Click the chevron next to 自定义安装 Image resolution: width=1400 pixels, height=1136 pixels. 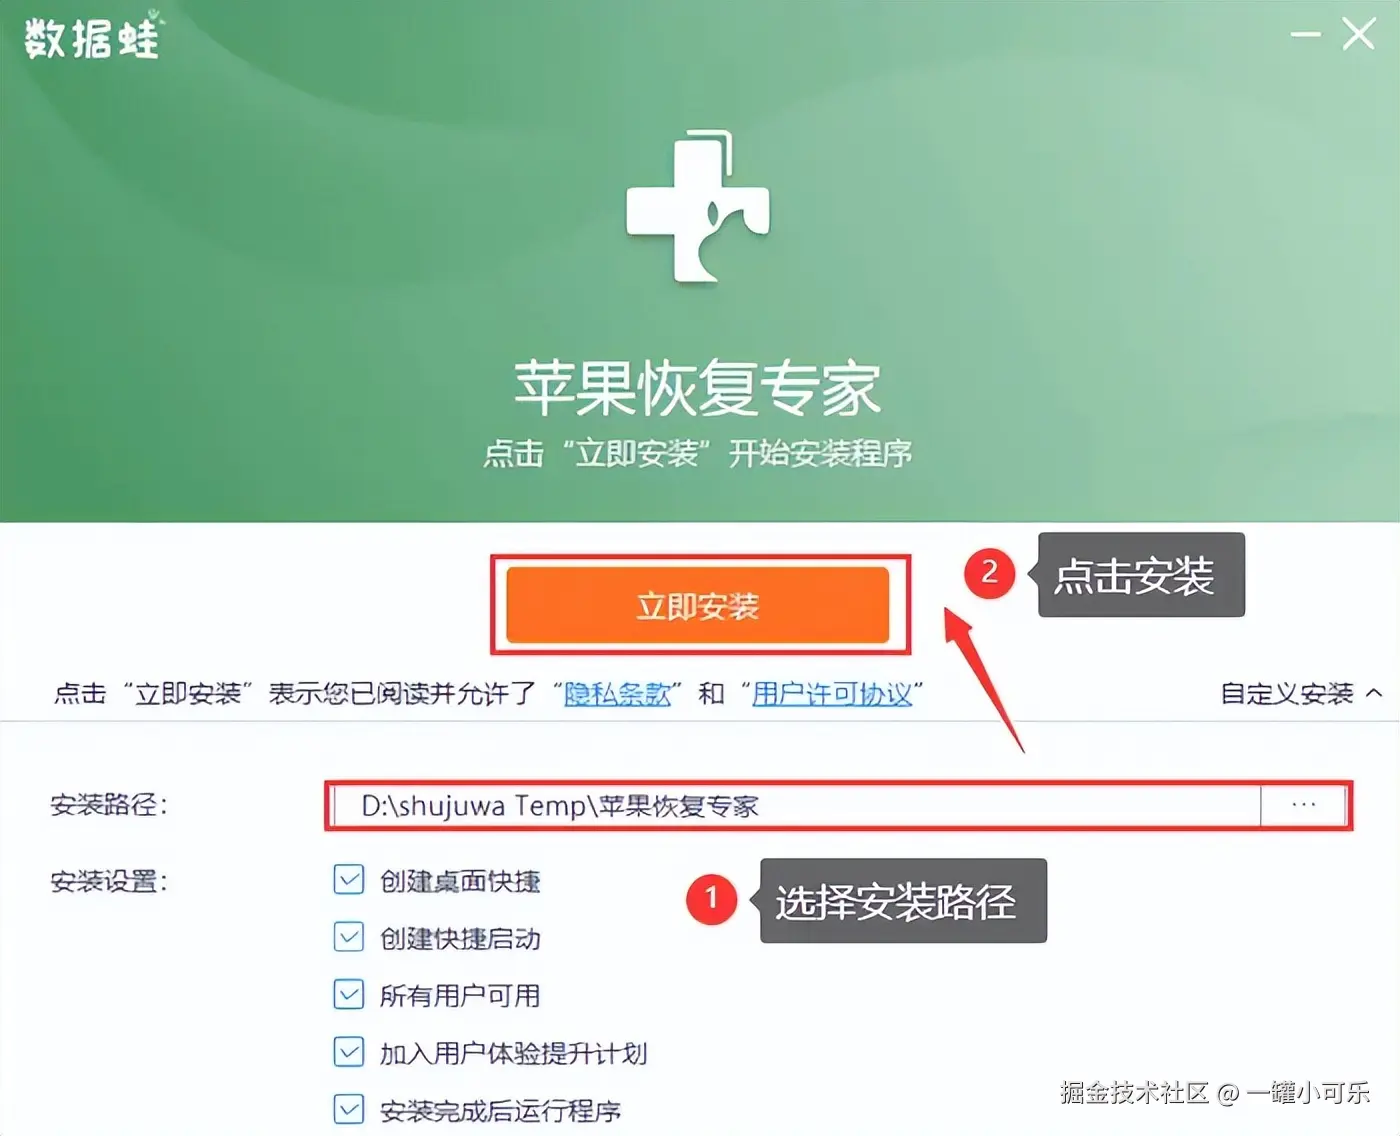(x=1374, y=692)
